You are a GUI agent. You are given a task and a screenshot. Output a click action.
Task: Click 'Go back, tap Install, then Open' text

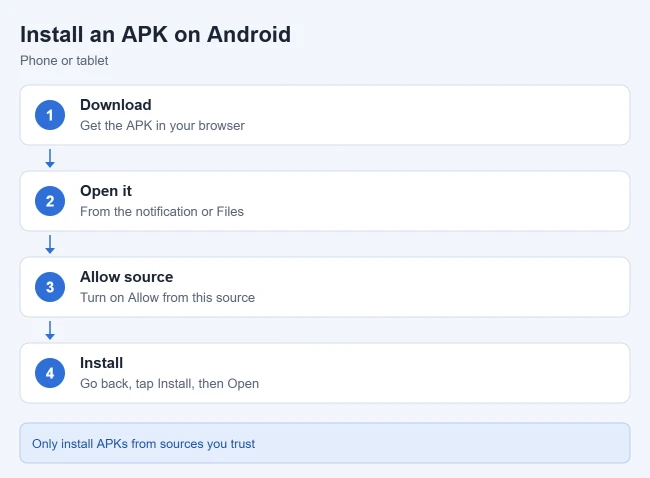[x=170, y=383]
